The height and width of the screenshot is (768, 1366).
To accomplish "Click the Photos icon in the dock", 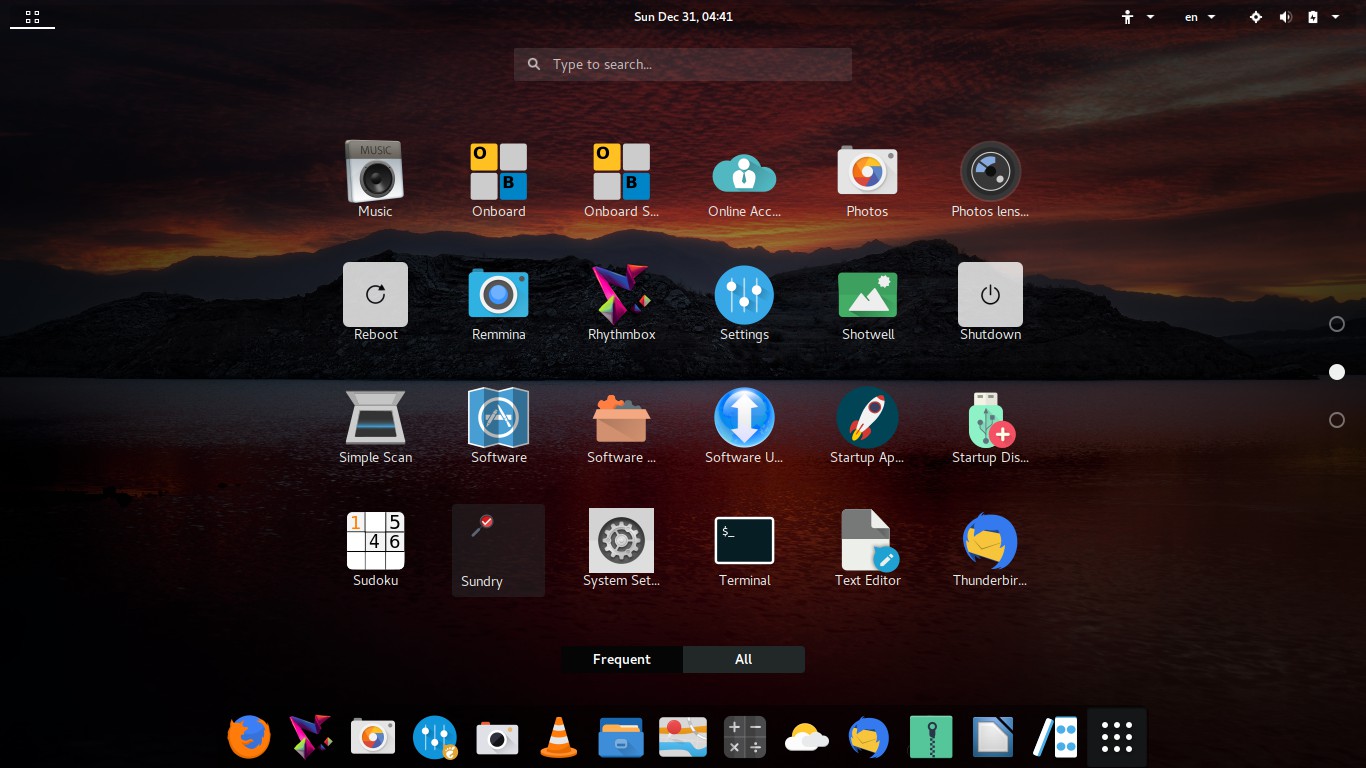I will point(373,738).
